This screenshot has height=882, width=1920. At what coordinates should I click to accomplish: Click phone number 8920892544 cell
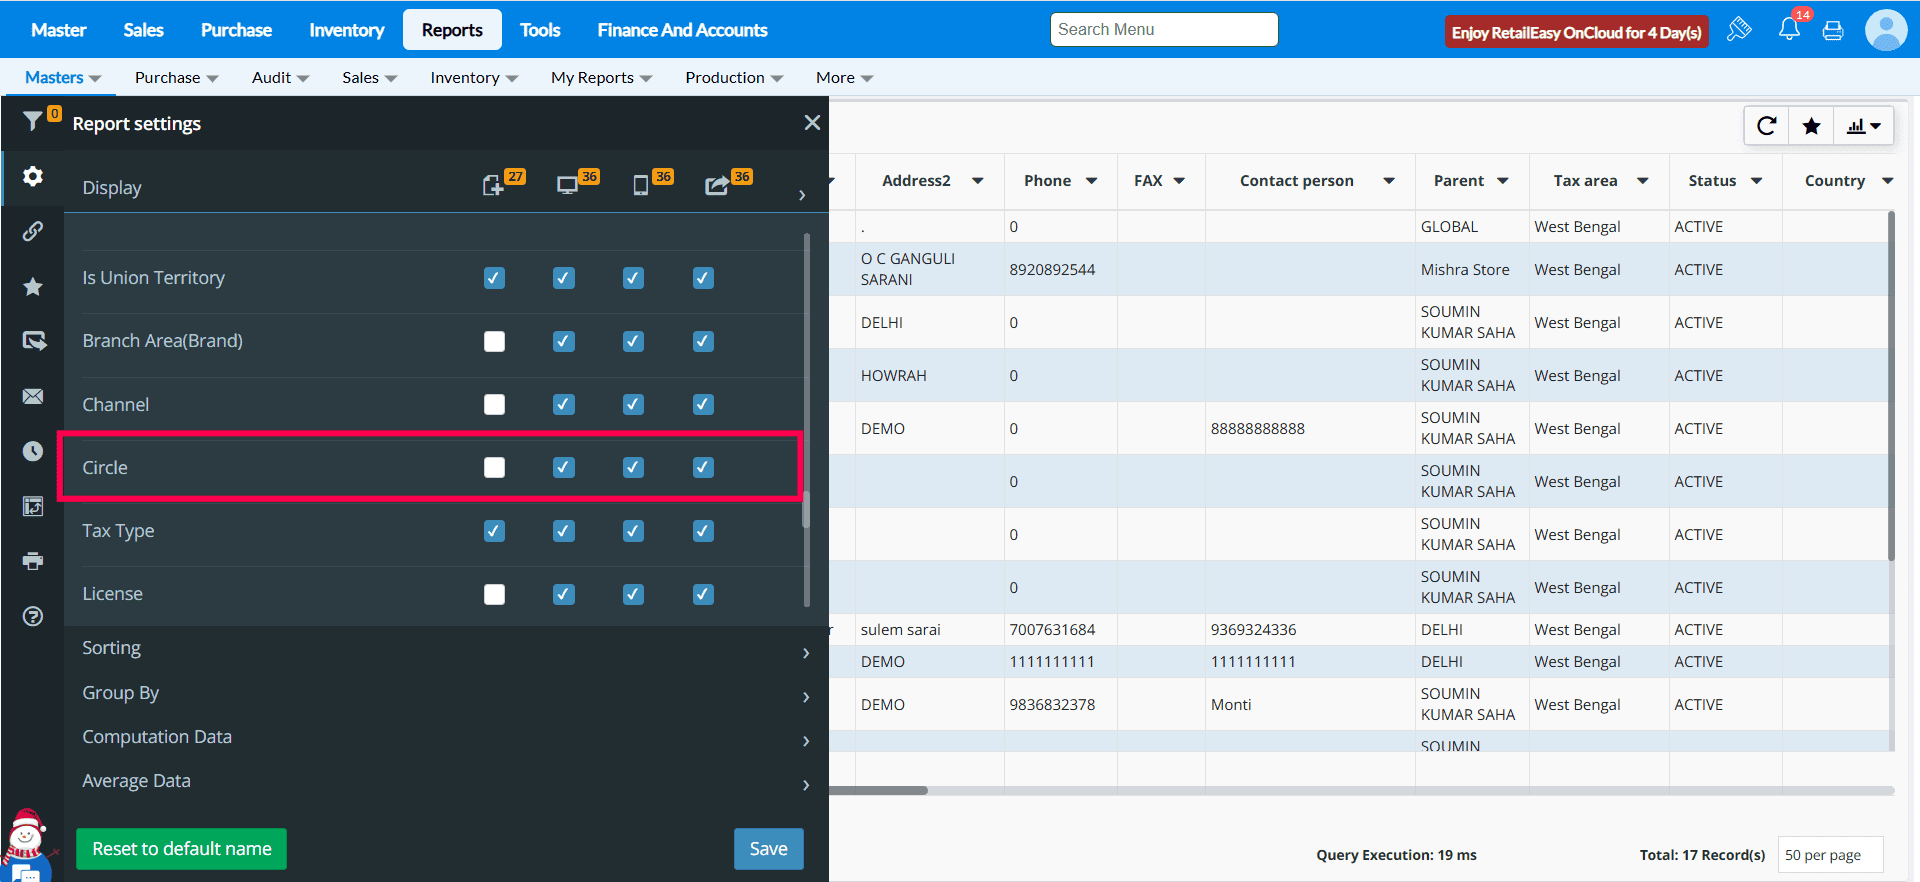click(x=1060, y=269)
